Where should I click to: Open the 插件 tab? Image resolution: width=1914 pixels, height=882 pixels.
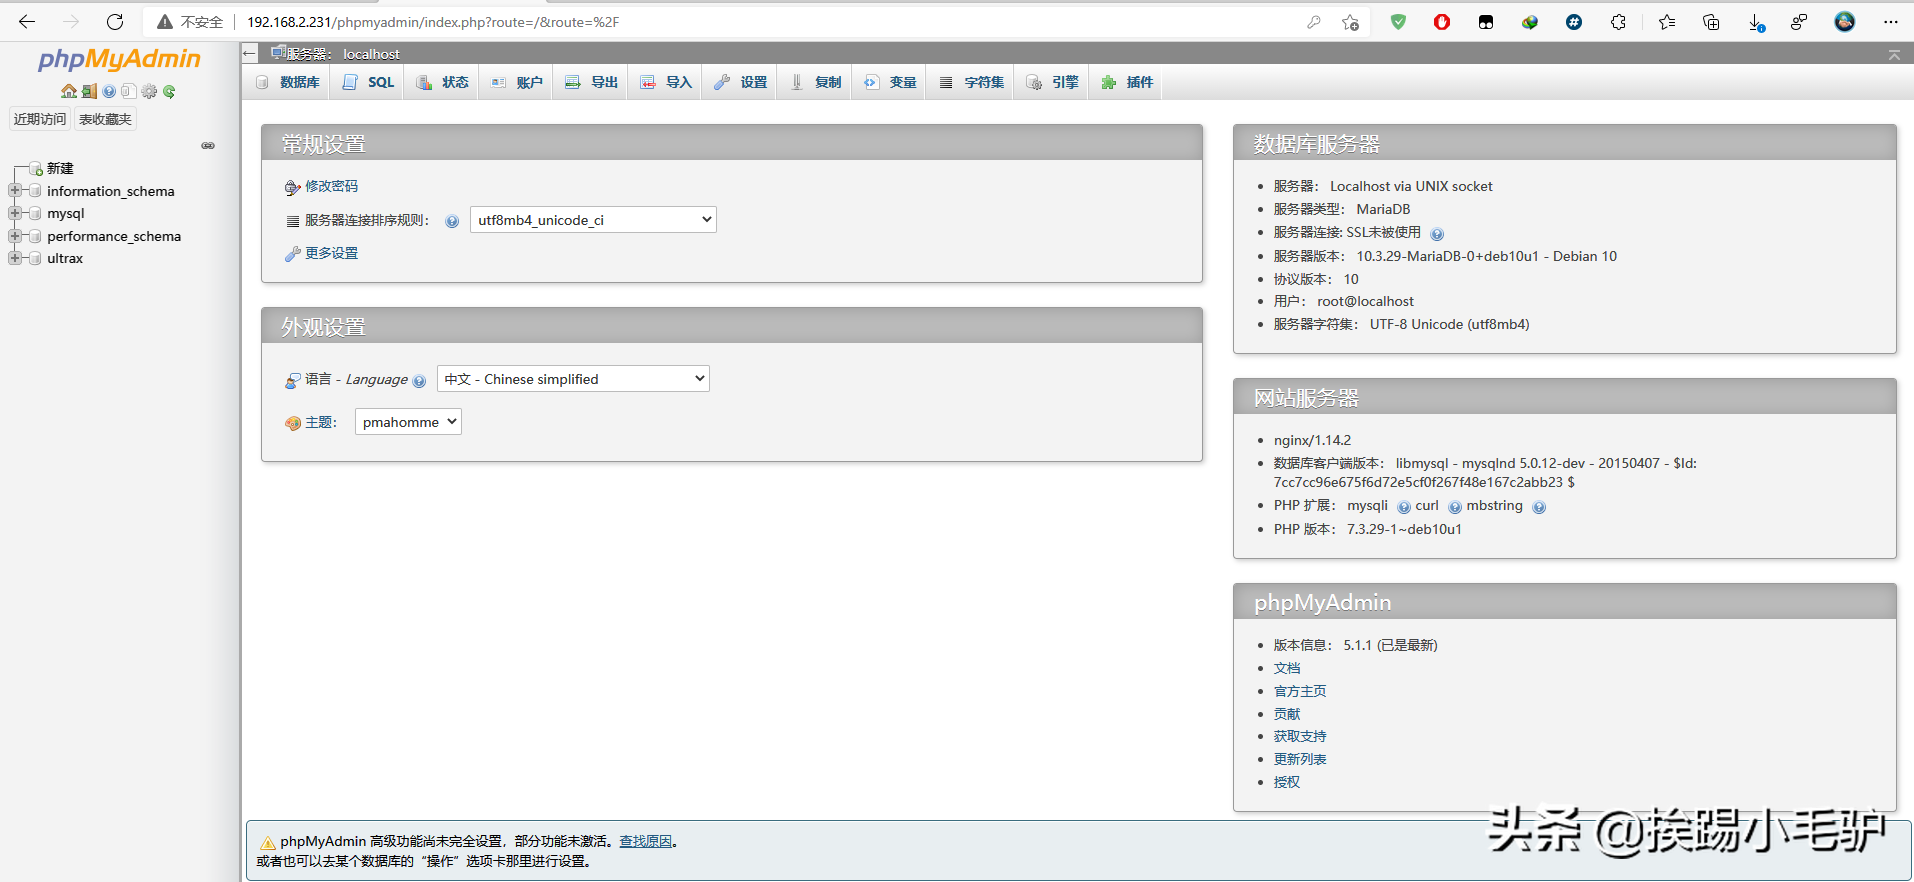pos(1127,82)
